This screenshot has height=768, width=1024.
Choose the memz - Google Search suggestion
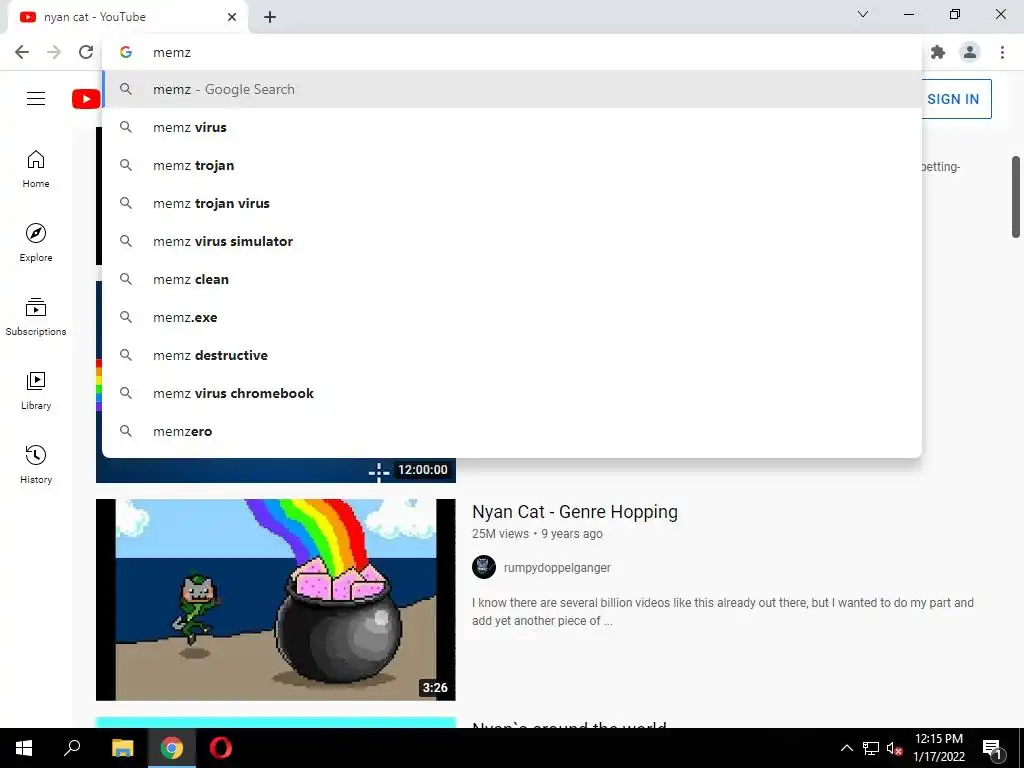512,89
